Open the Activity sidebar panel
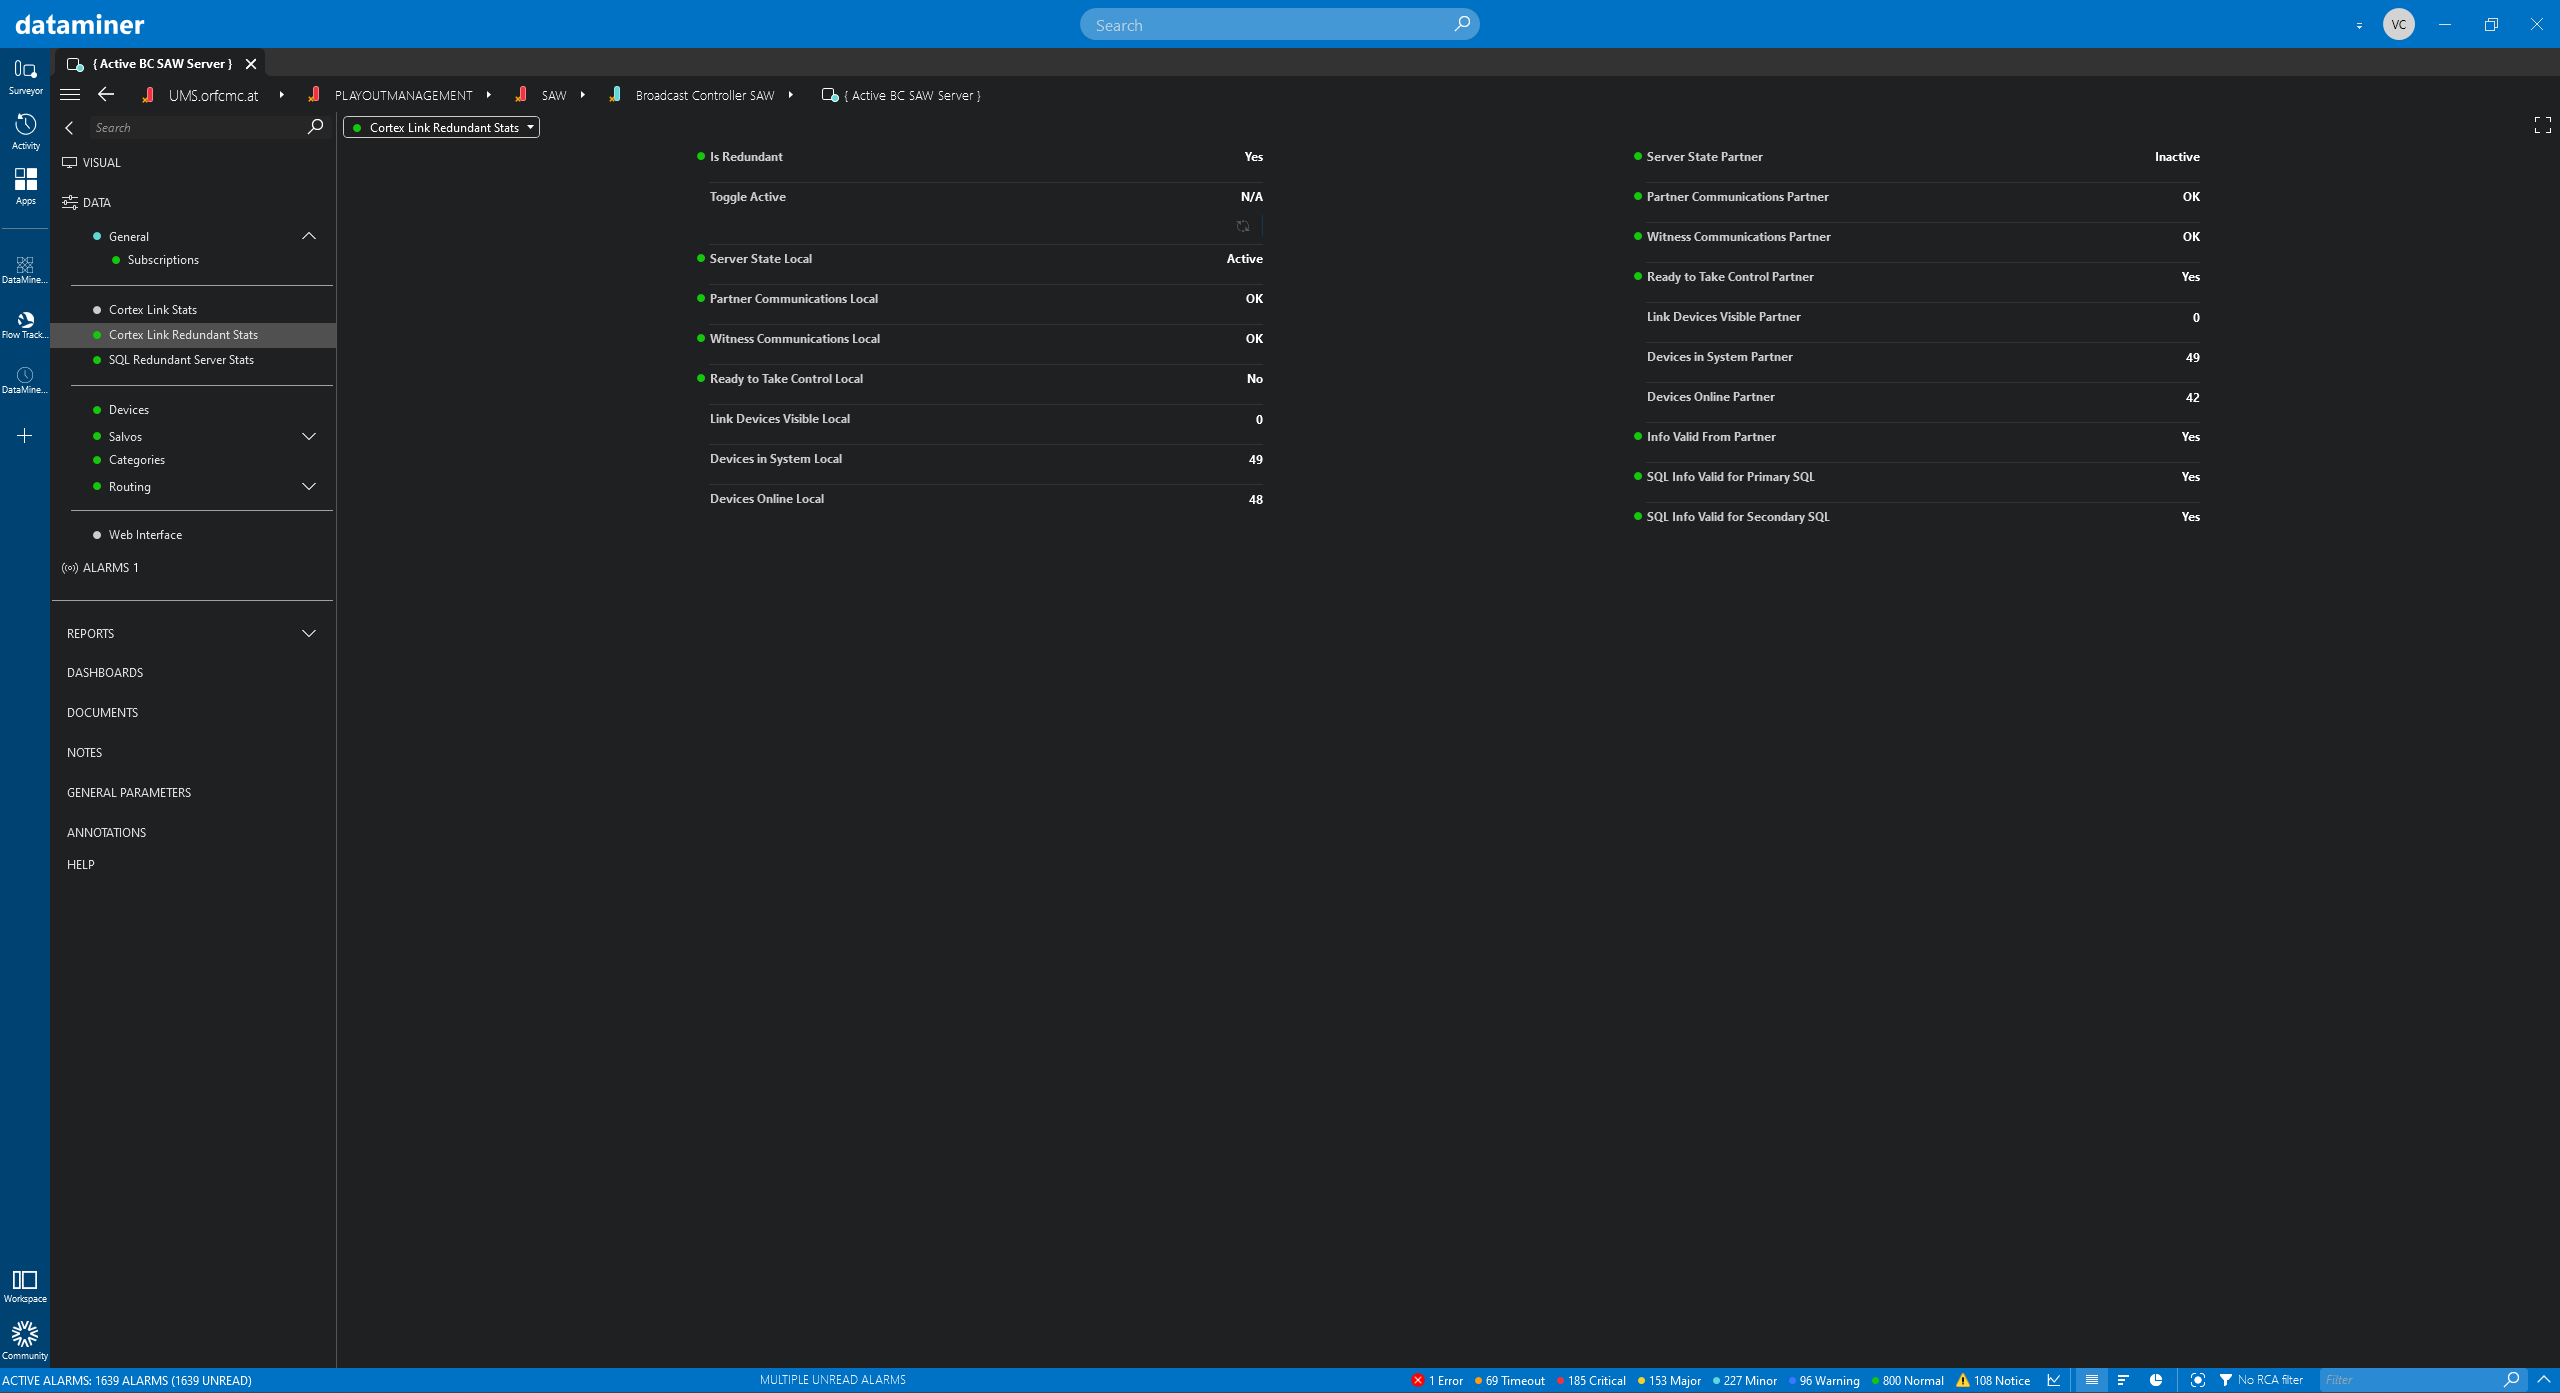 (x=25, y=132)
